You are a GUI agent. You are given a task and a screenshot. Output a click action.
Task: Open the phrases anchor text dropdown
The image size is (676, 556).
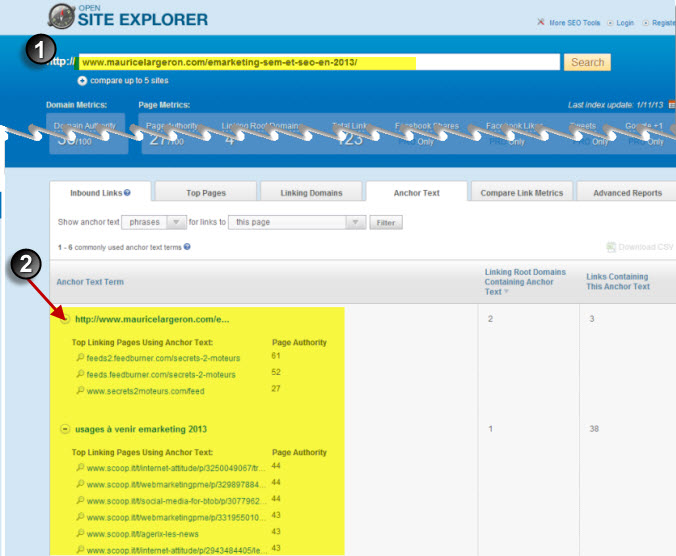point(154,222)
